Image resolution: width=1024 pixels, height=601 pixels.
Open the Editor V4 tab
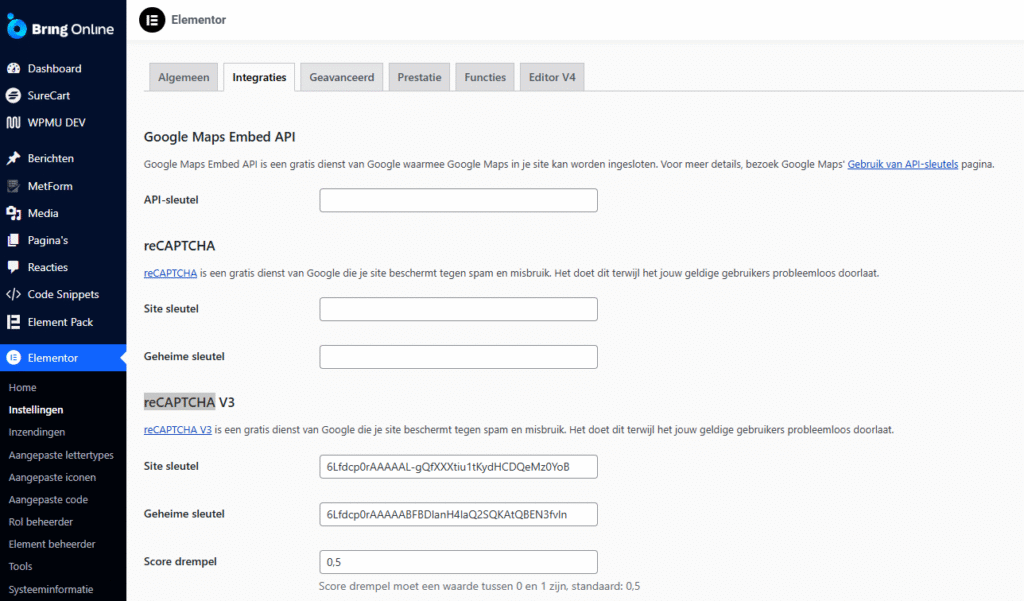552,77
